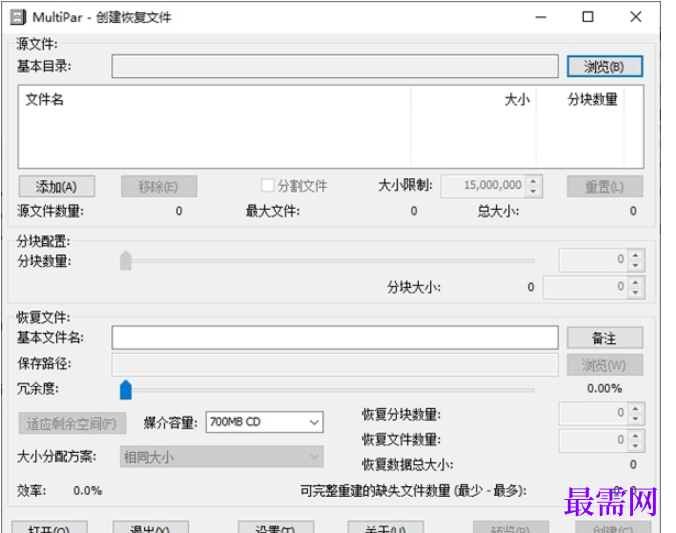
Task: Click the 分块数量 block count slider handle
Action: (x=126, y=260)
